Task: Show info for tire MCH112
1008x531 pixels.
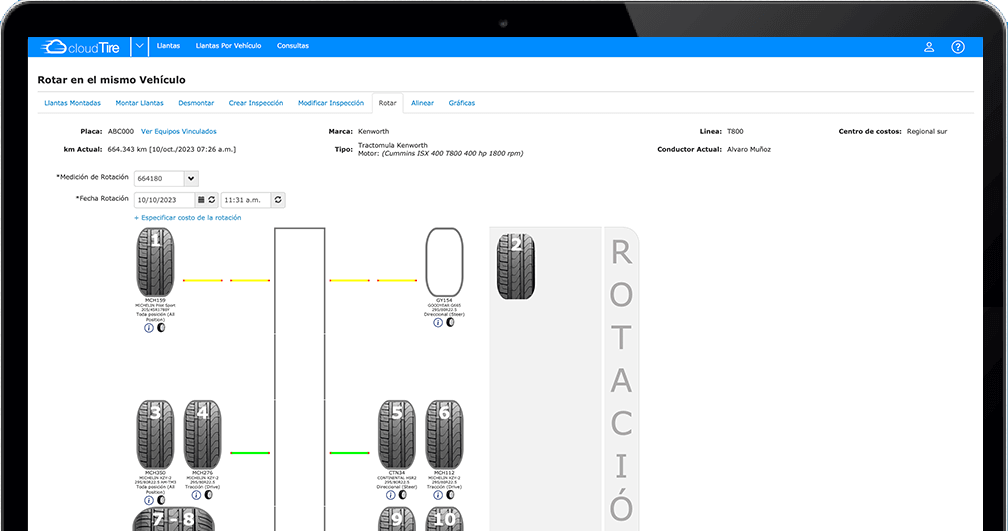Action: point(438,495)
